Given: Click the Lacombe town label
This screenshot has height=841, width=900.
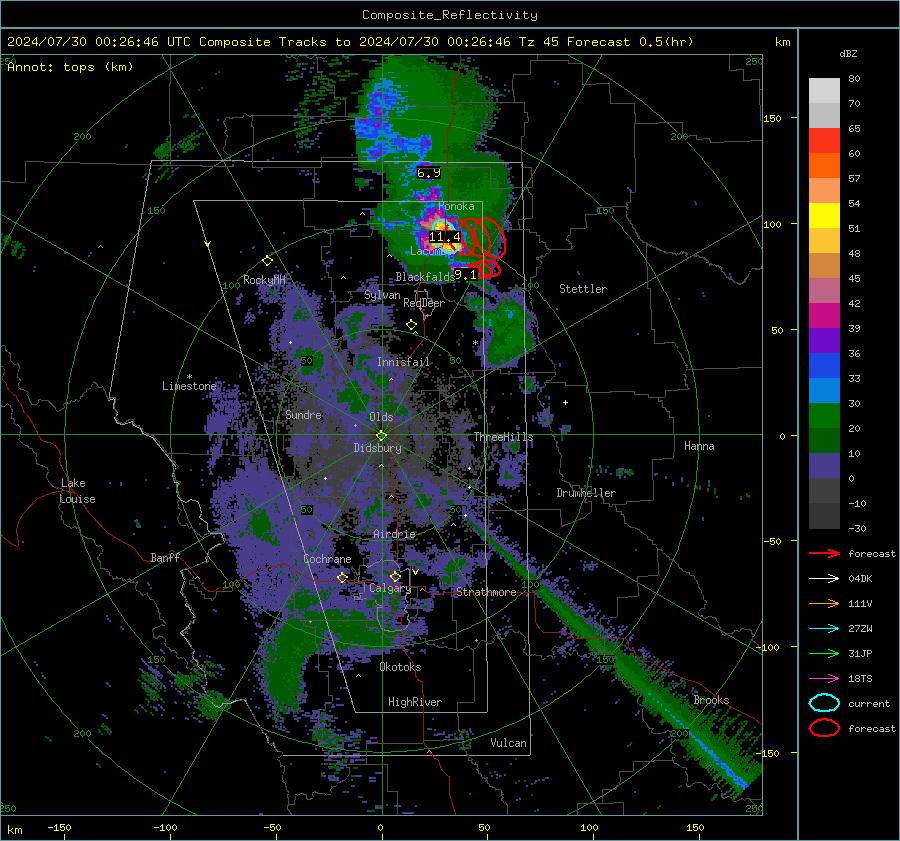Looking at the screenshot, I should click(430, 251).
